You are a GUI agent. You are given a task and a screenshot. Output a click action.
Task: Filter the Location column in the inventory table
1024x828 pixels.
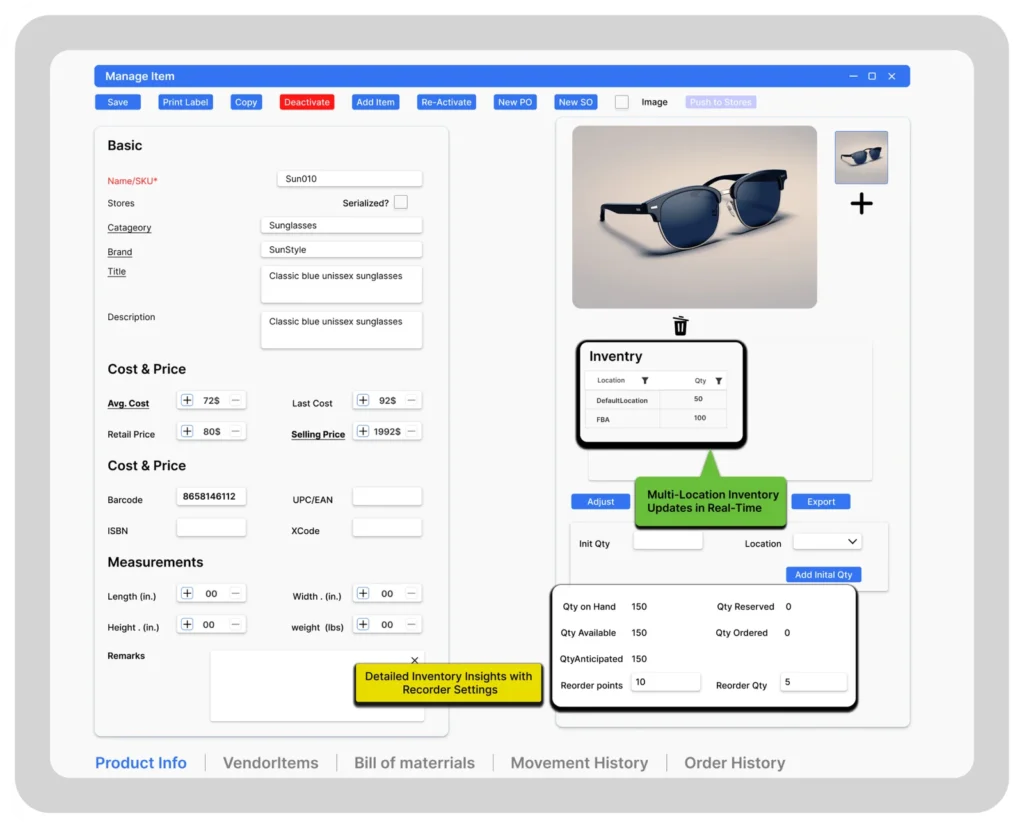coord(645,381)
